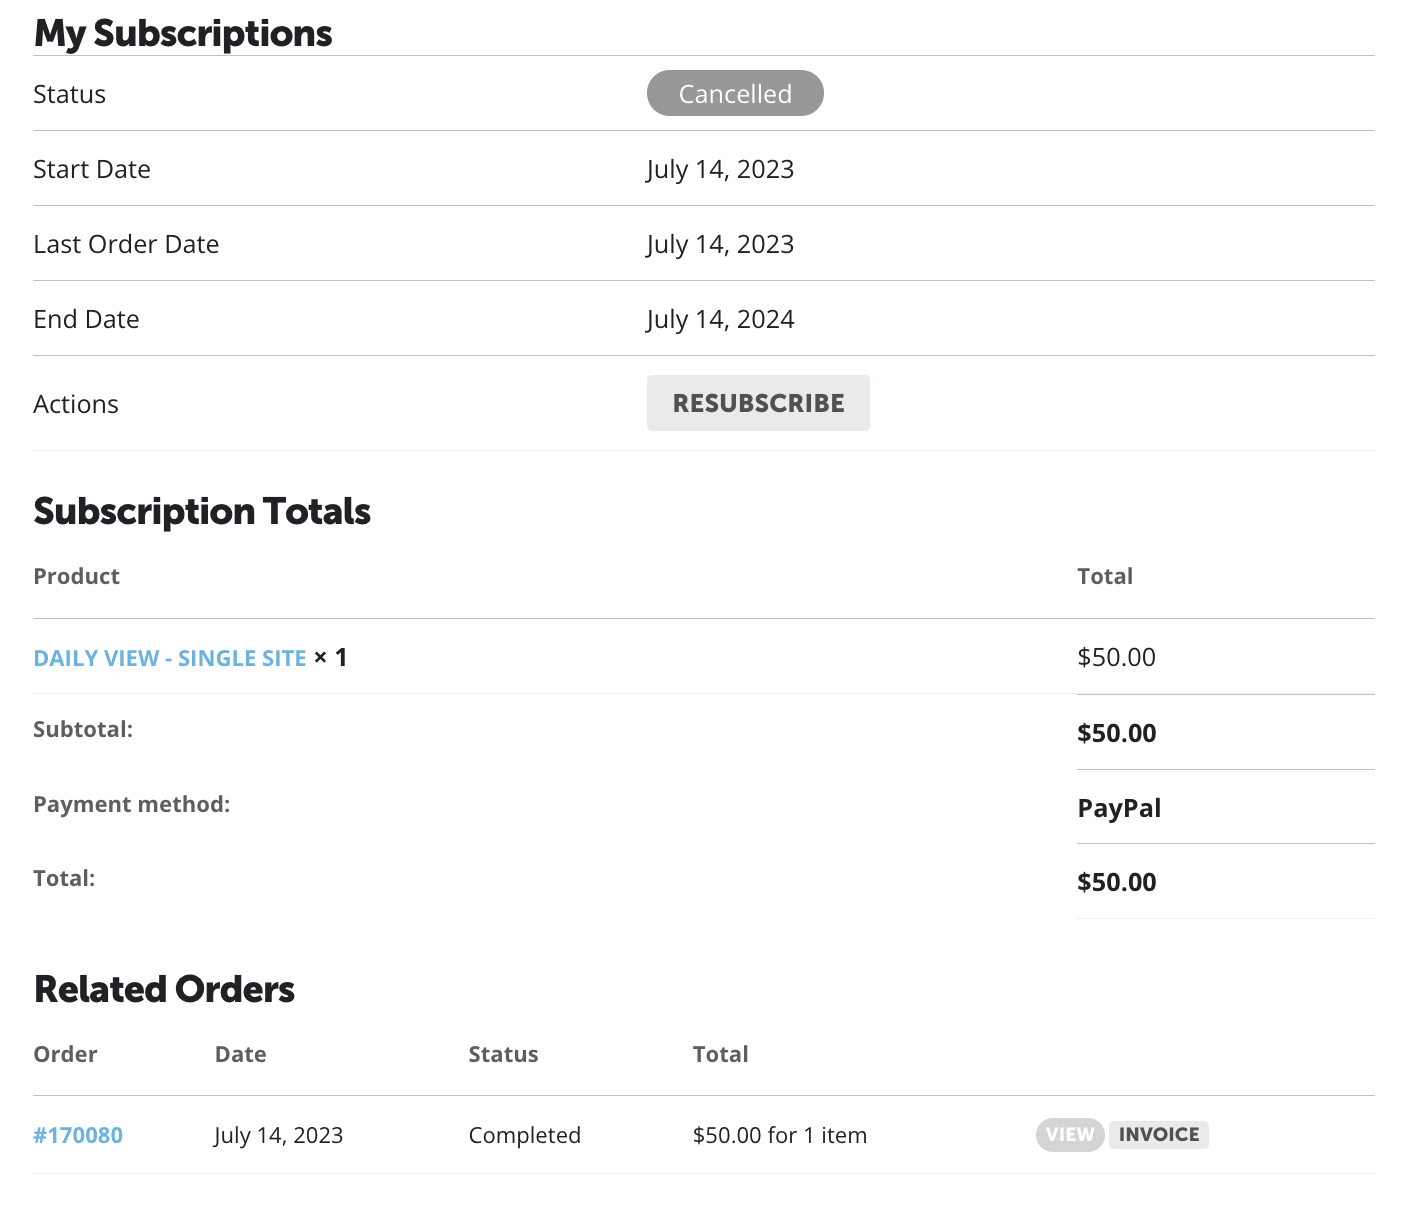Click the Status column header in Related Orders

click(x=503, y=1054)
